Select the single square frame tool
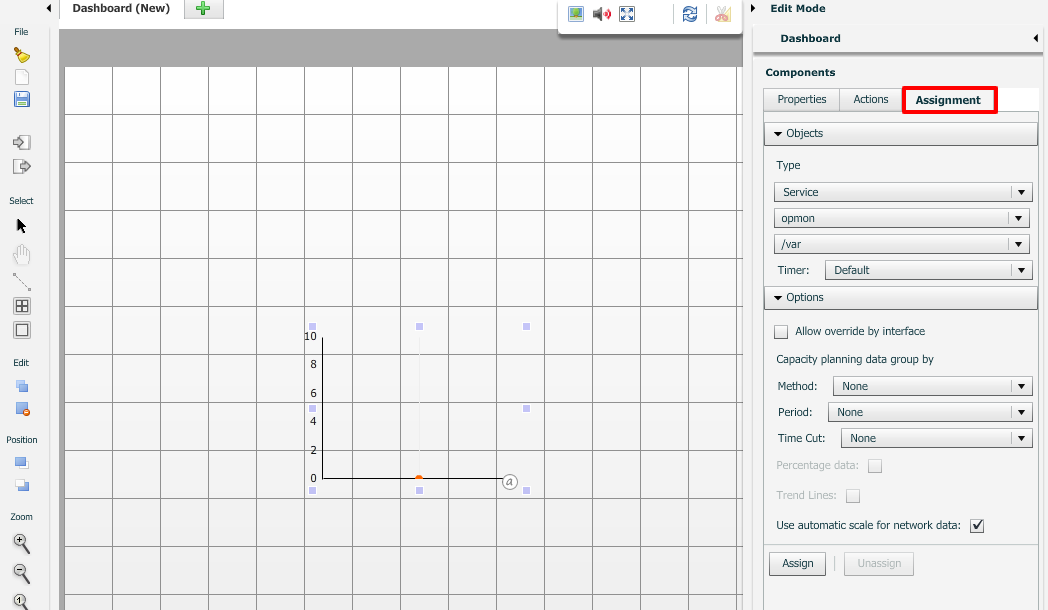This screenshot has width=1048, height=610. (x=21, y=330)
